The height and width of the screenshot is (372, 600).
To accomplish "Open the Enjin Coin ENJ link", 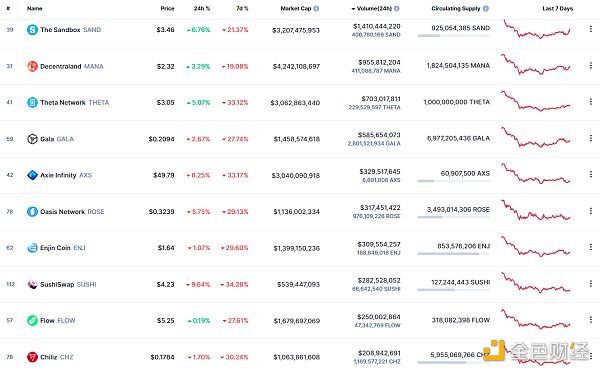I will [x=63, y=248].
